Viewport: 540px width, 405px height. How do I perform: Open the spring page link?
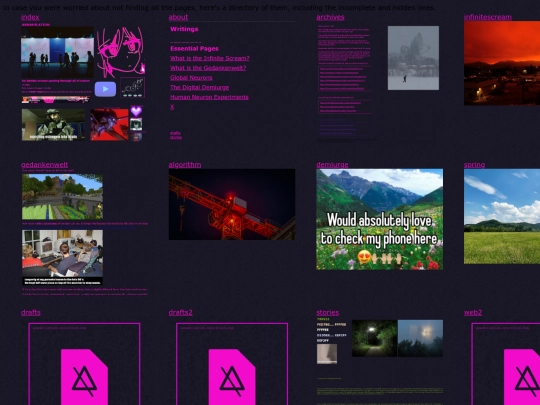click(474, 165)
